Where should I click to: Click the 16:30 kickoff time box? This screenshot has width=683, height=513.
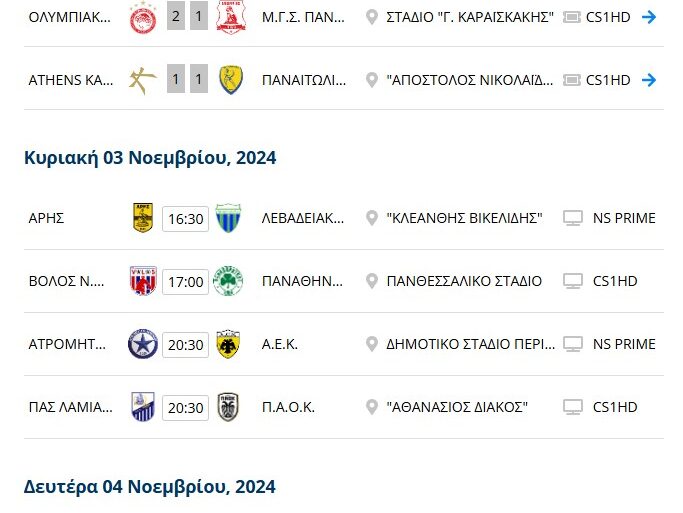pos(185,219)
